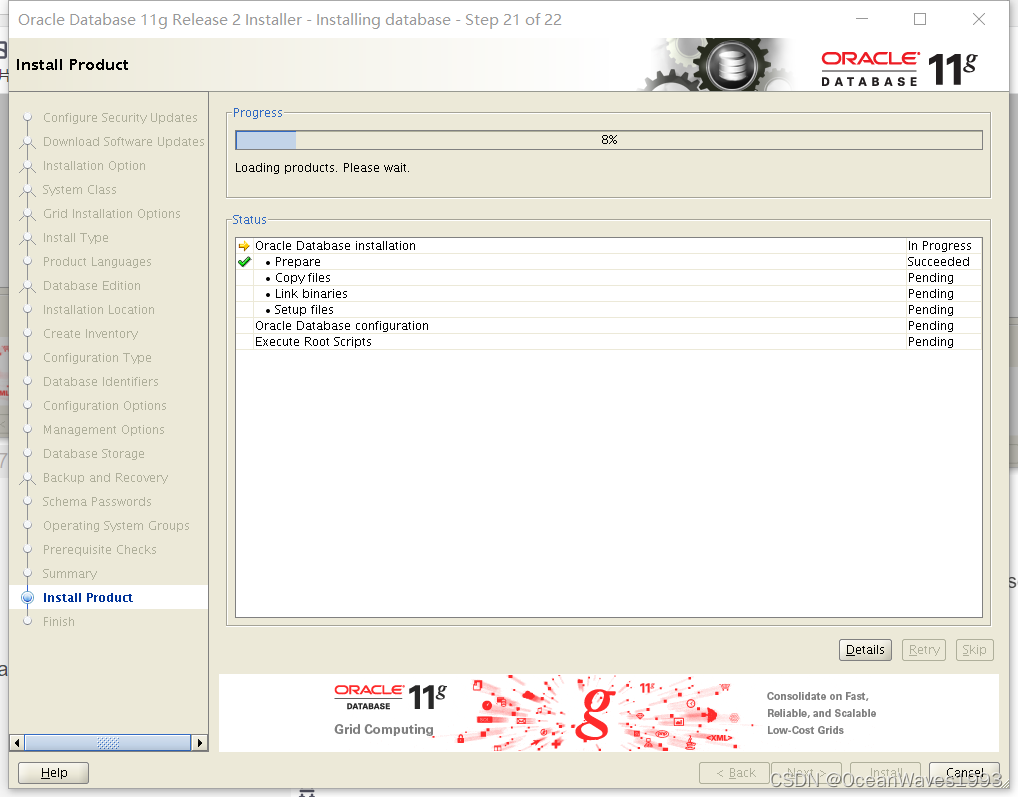This screenshot has width=1018, height=797.
Task: Click the Database Storage step
Action: 93,454
